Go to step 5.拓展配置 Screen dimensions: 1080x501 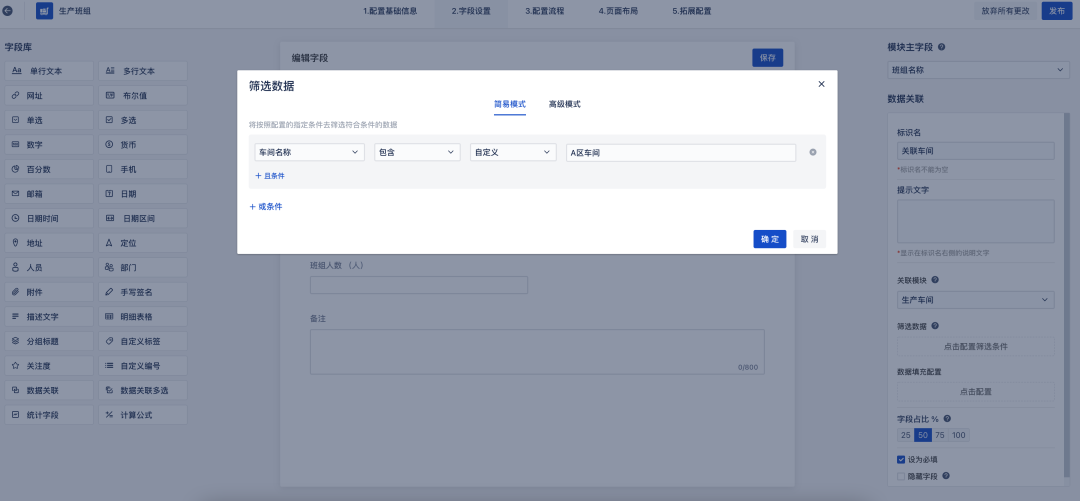pyautogui.click(x=692, y=11)
